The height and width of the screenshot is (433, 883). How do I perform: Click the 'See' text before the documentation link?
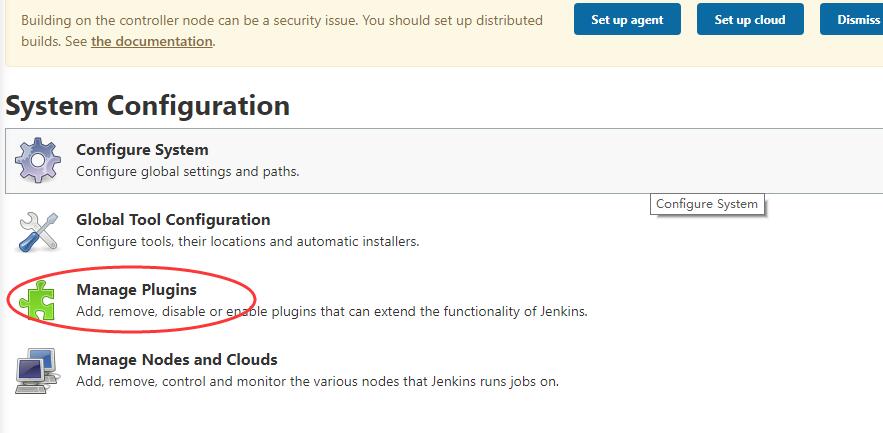[74, 42]
